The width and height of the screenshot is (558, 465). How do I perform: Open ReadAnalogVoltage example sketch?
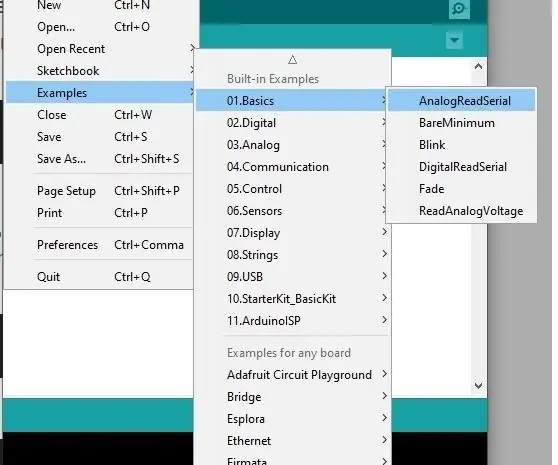[x=462, y=211]
